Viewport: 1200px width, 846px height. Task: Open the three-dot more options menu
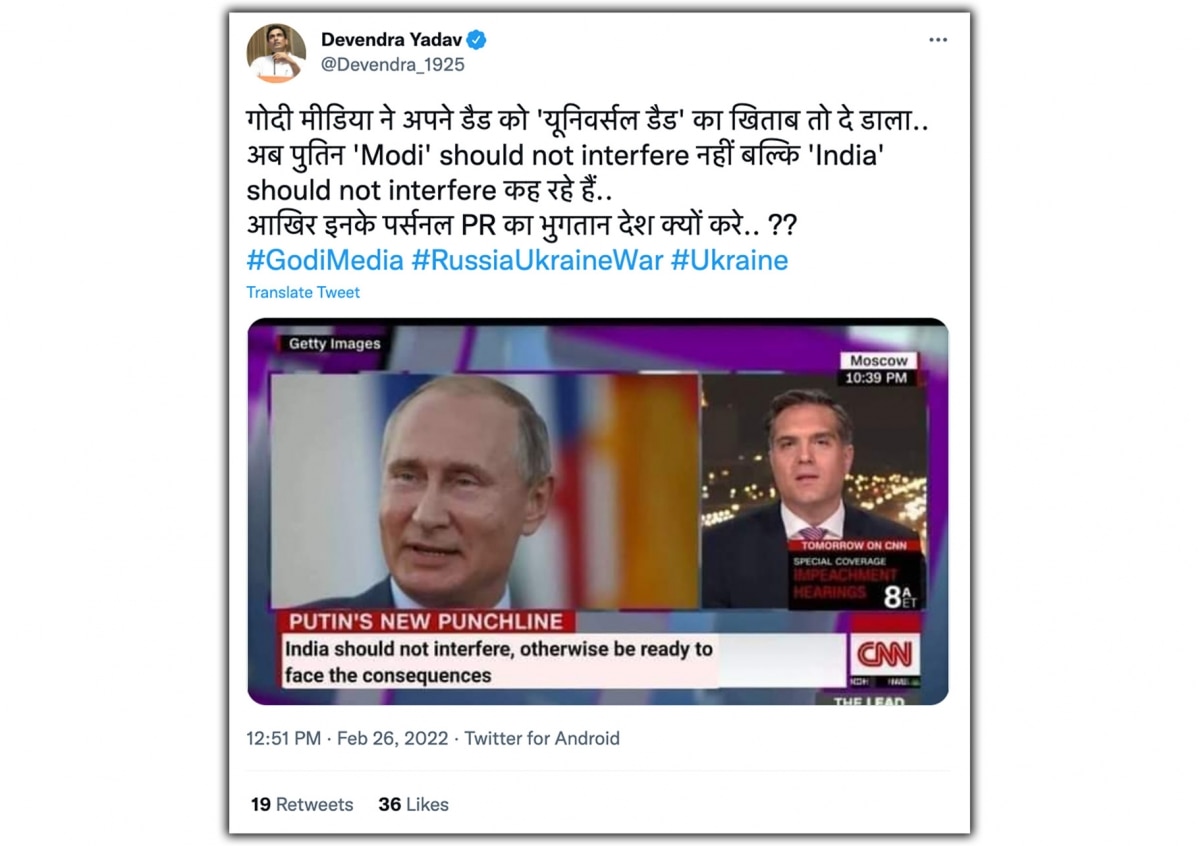(937, 40)
